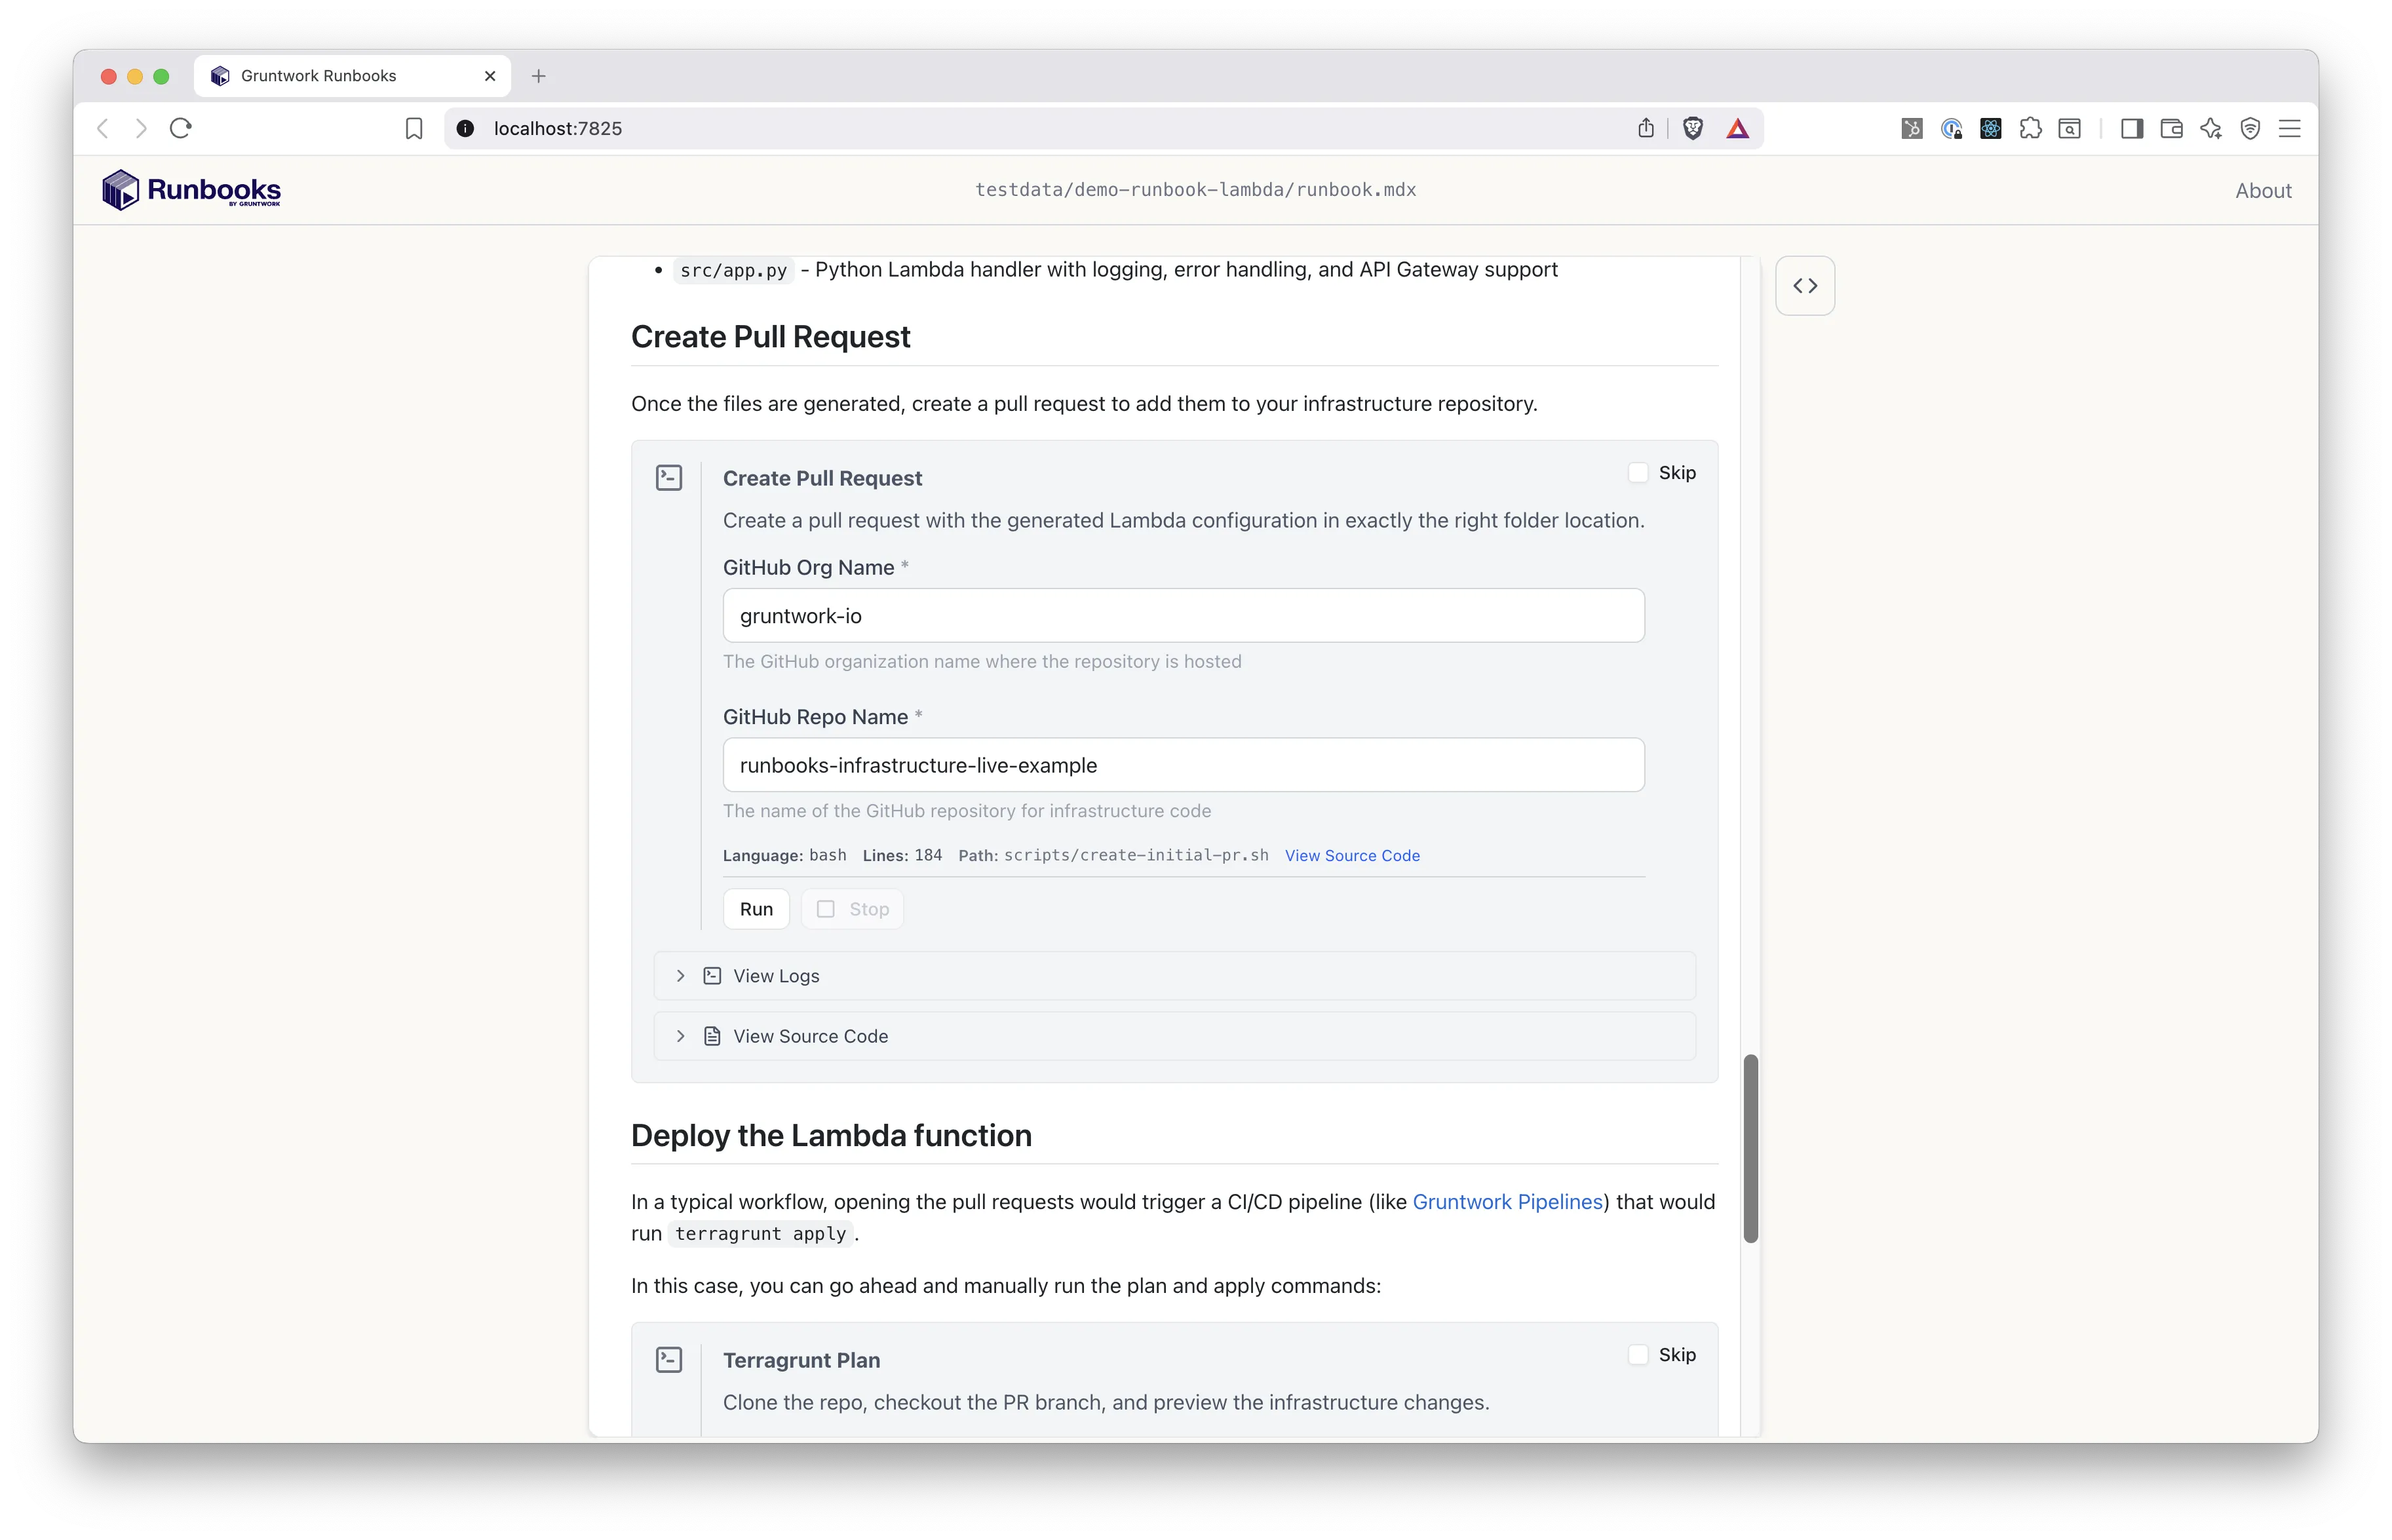Click the page vertical scrollbar thumb
The image size is (2392, 1540).
click(x=1750, y=1148)
